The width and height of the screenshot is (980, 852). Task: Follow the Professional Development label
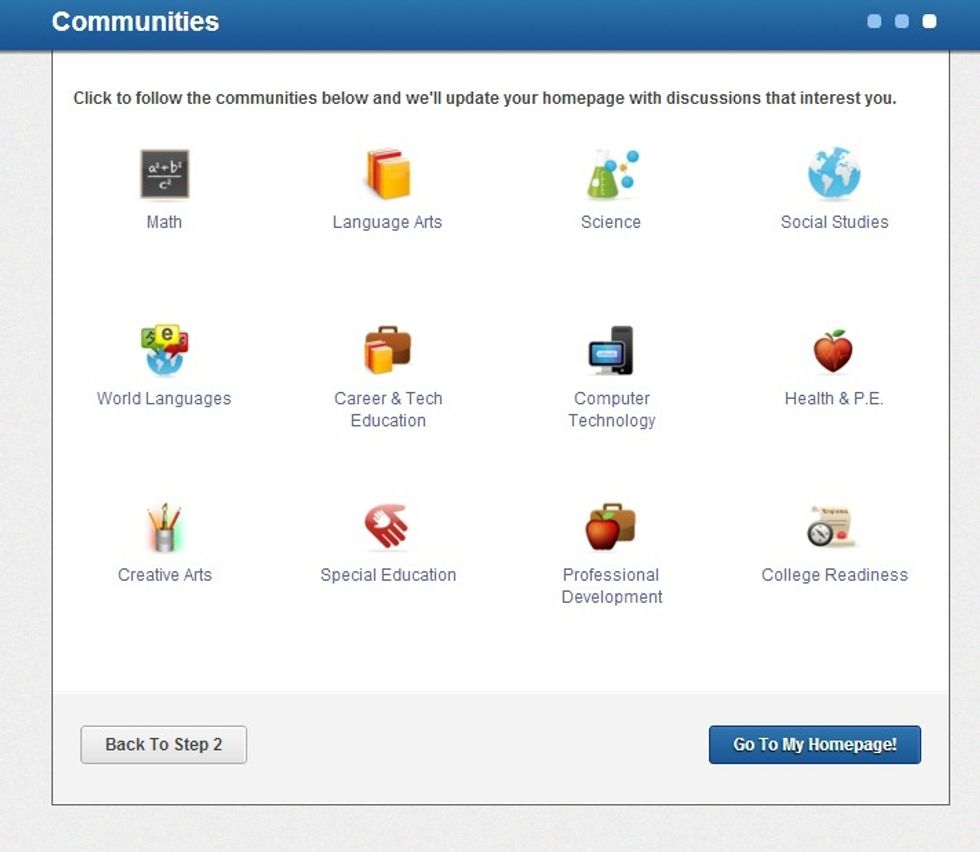[x=612, y=586]
